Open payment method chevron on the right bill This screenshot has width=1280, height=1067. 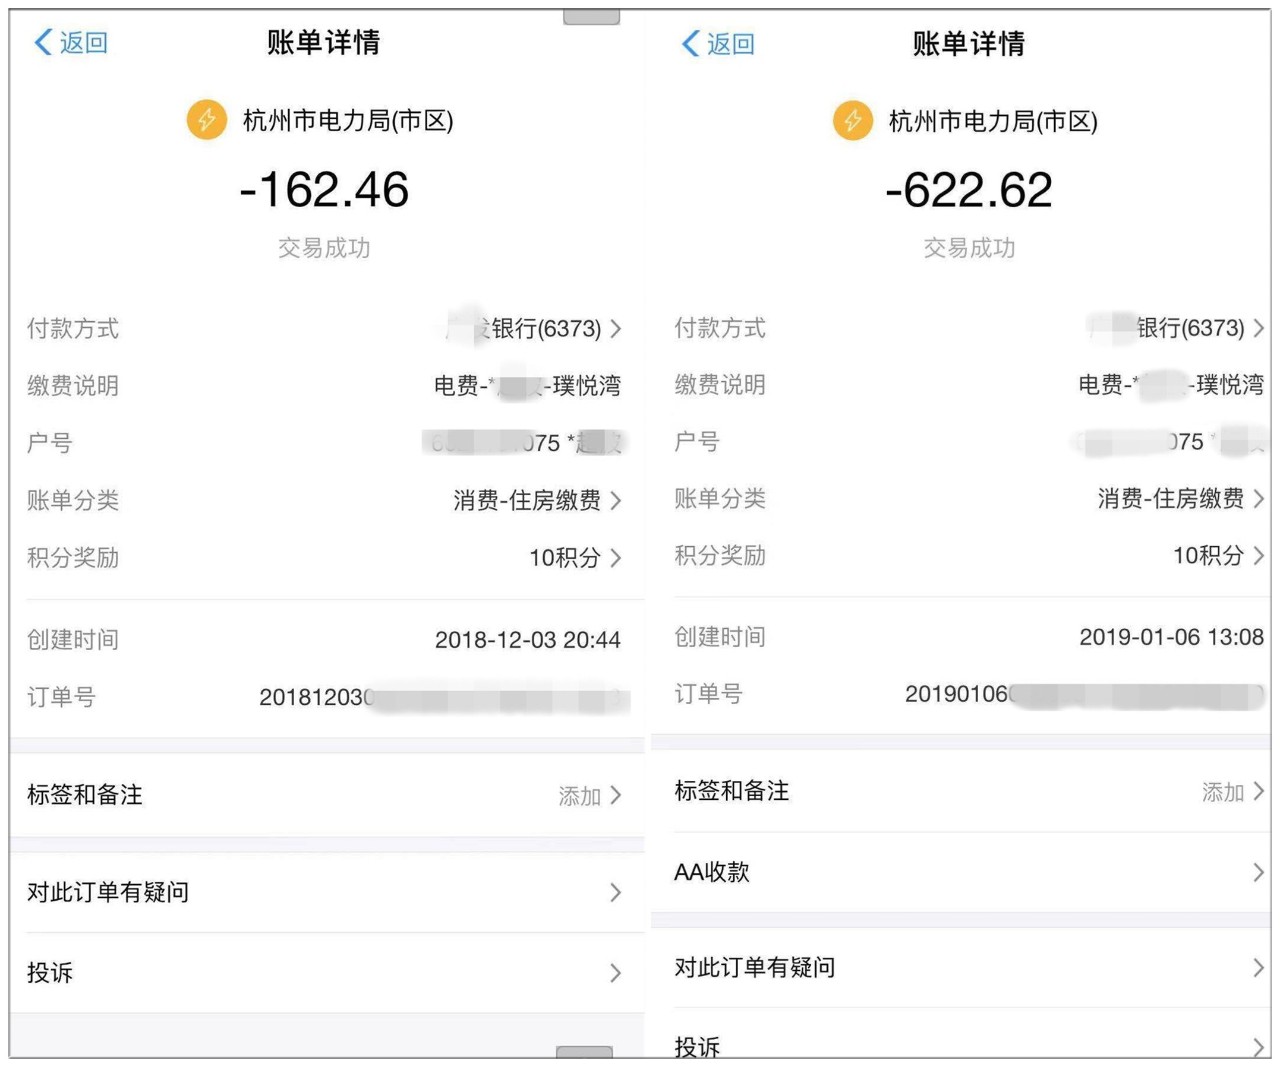coord(1258,327)
